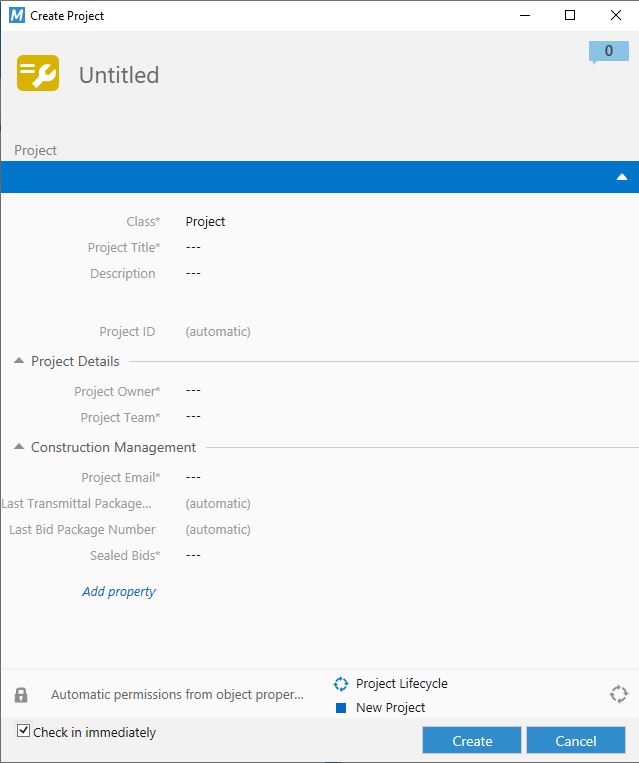Click the Last Bid Package Number value
This screenshot has width=639, height=763.
click(x=218, y=529)
